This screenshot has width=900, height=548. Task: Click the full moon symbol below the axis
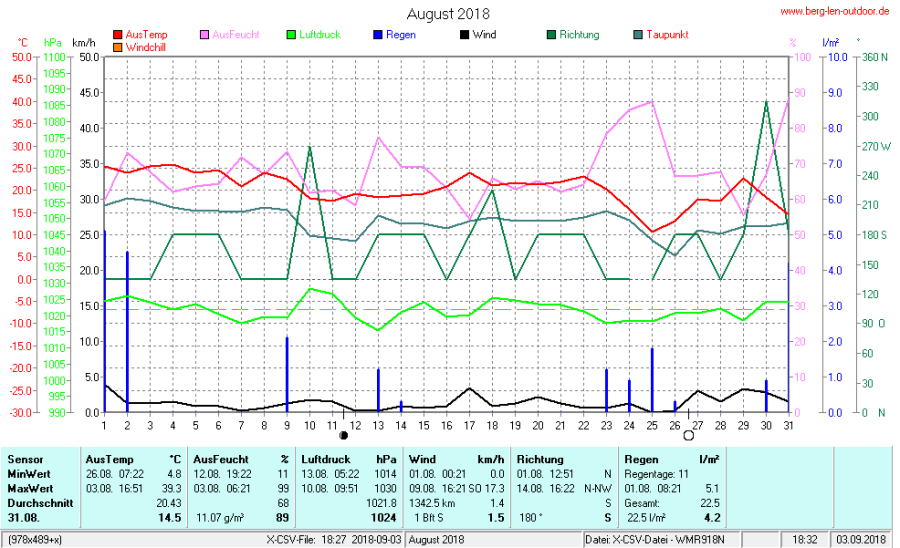(688, 435)
